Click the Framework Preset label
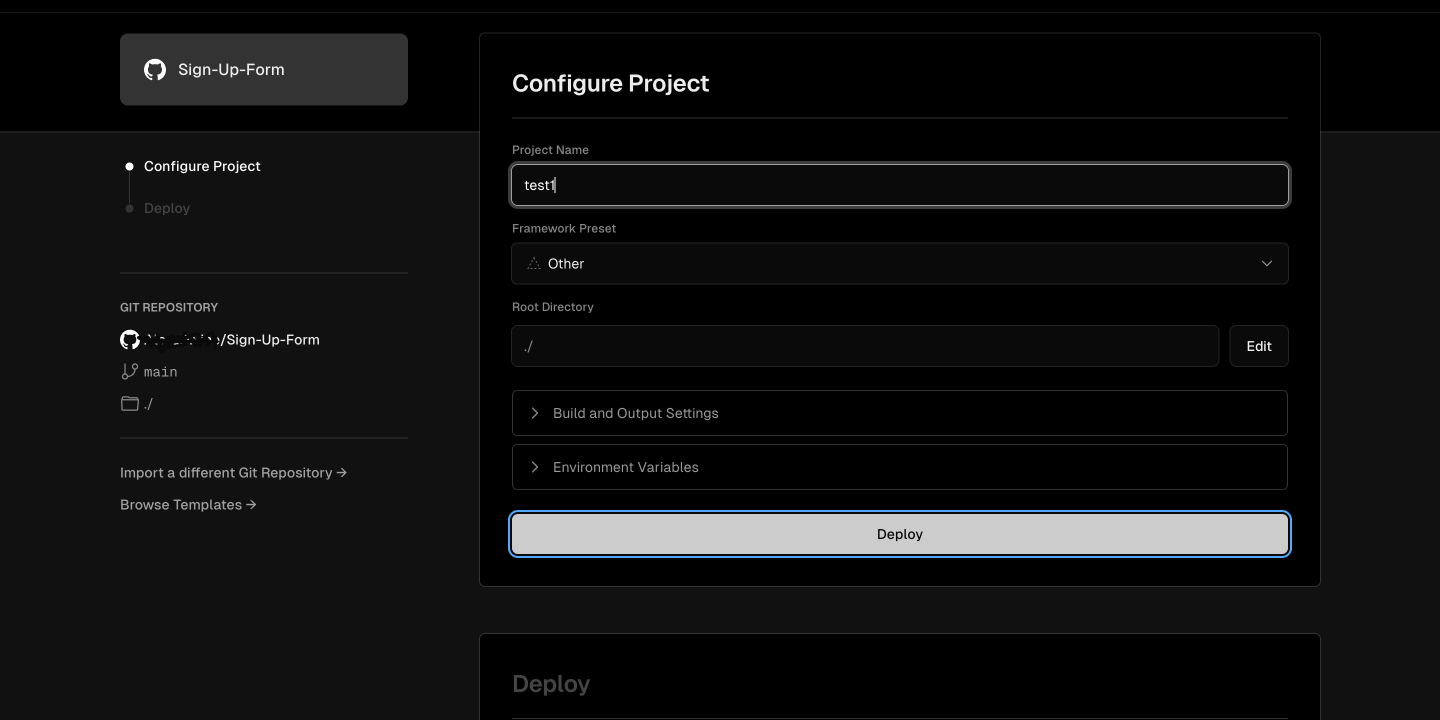 coord(564,228)
